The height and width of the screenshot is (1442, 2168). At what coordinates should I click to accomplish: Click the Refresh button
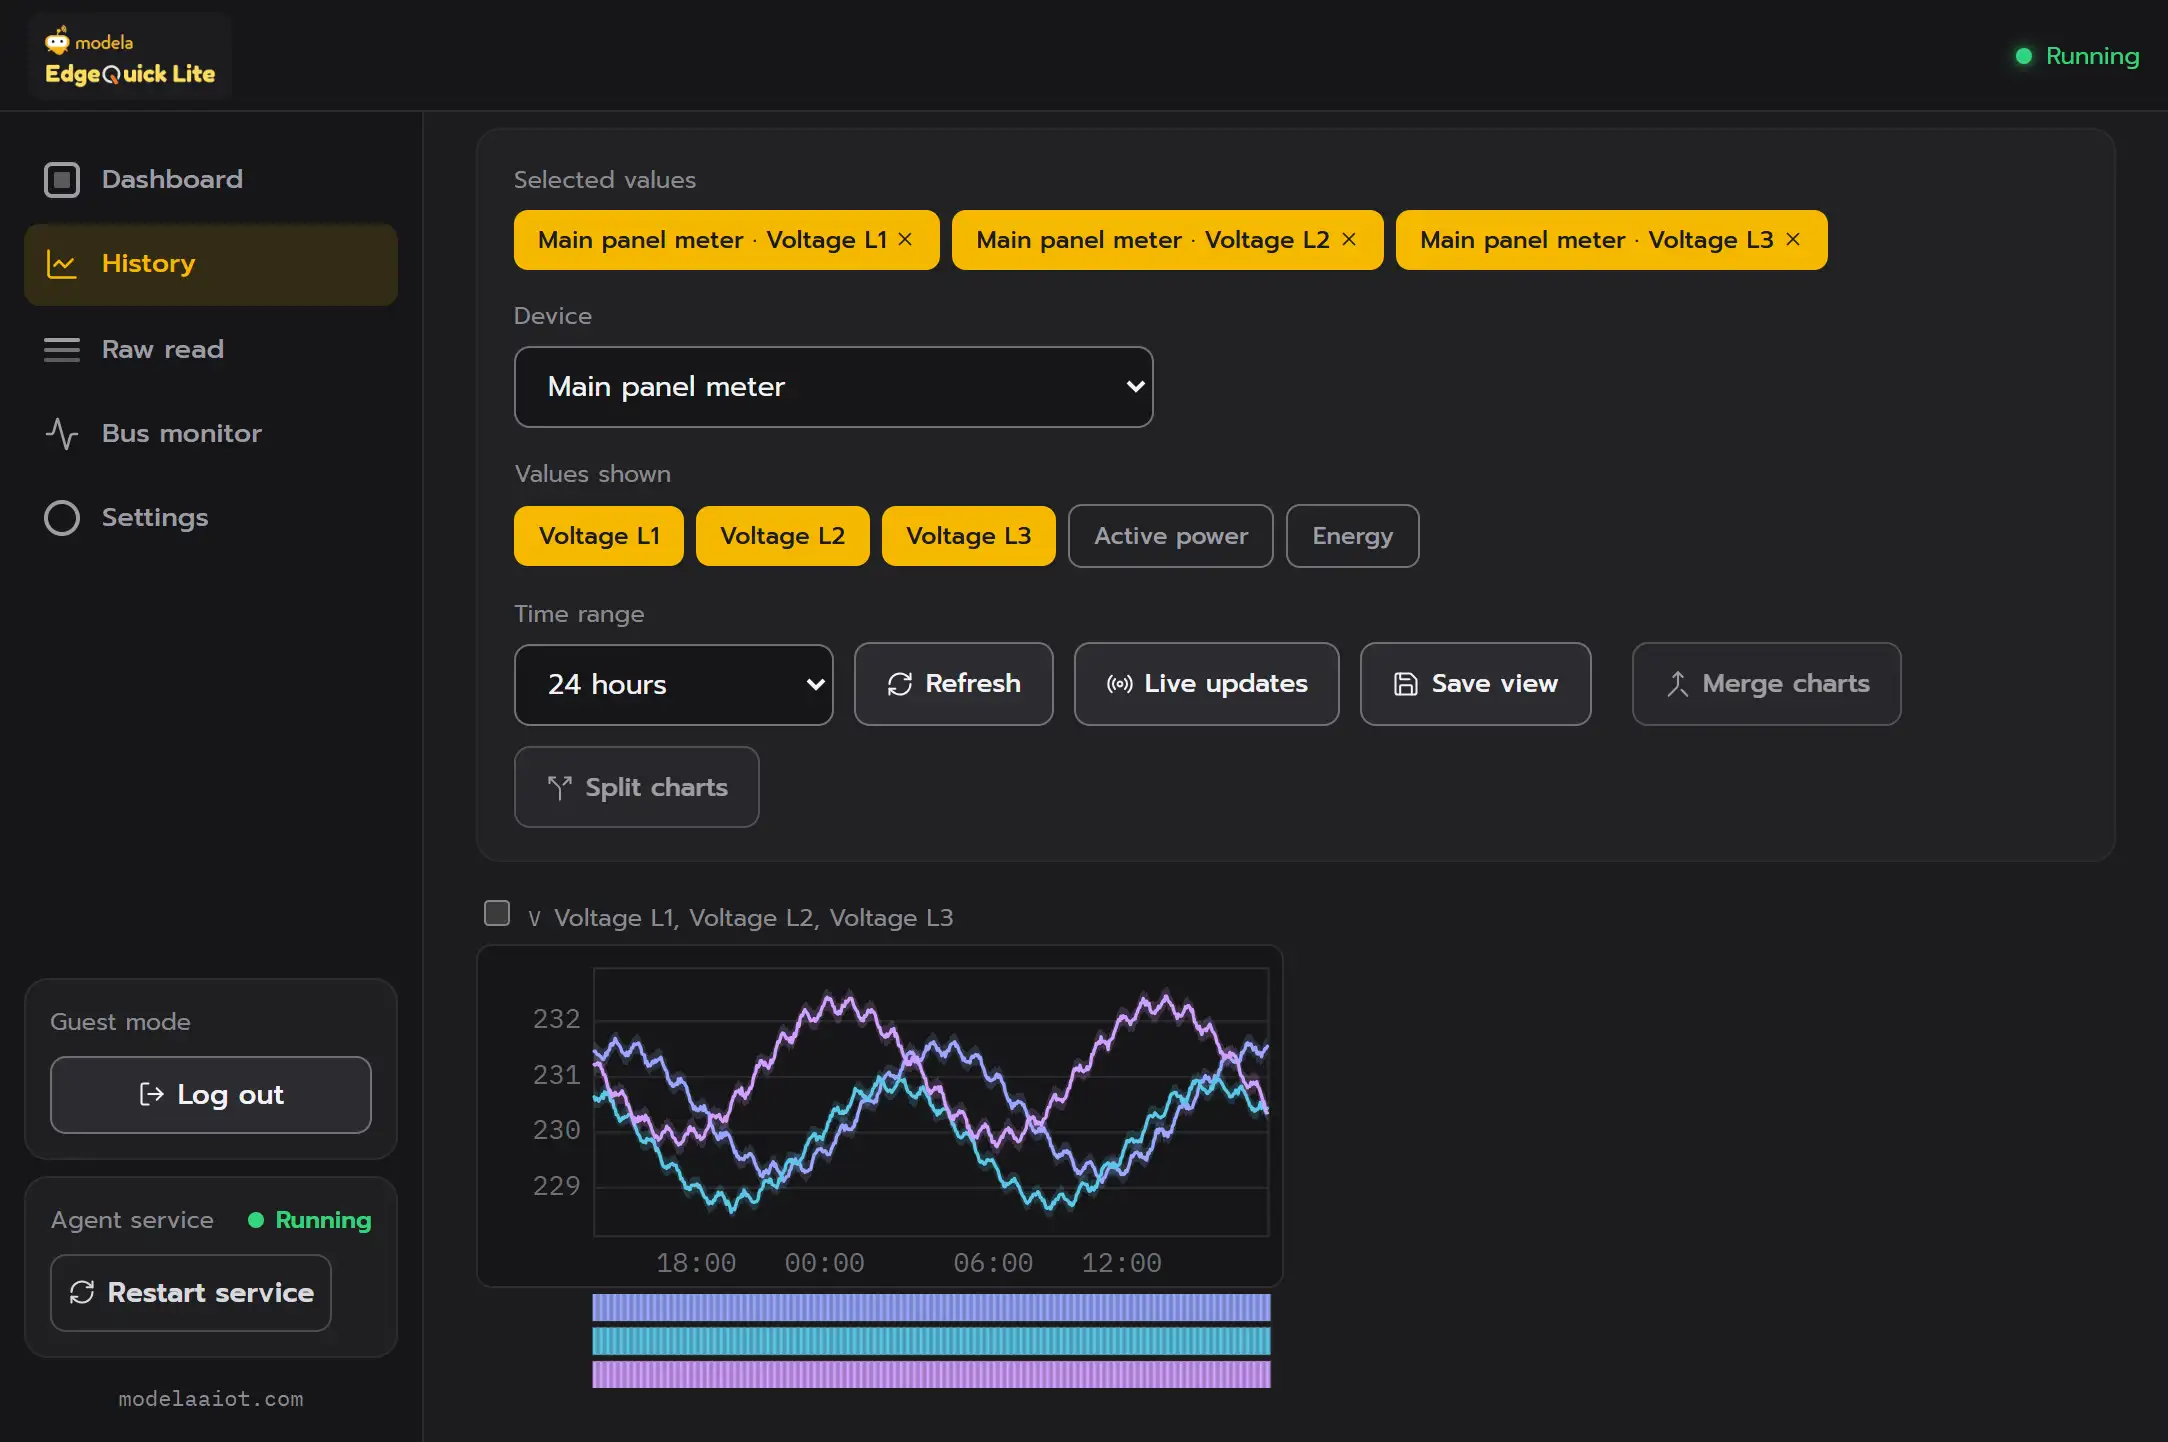(954, 684)
